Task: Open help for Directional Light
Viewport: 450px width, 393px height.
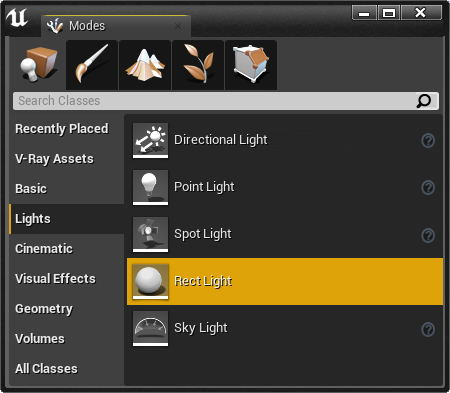Action: (428, 141)
